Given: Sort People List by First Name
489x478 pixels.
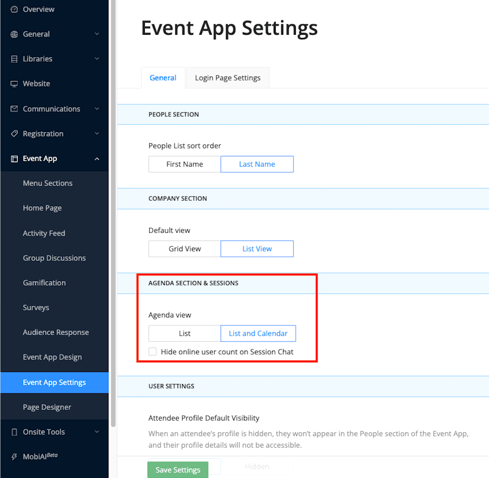Looking at the screenshot, I should point(184,164).
